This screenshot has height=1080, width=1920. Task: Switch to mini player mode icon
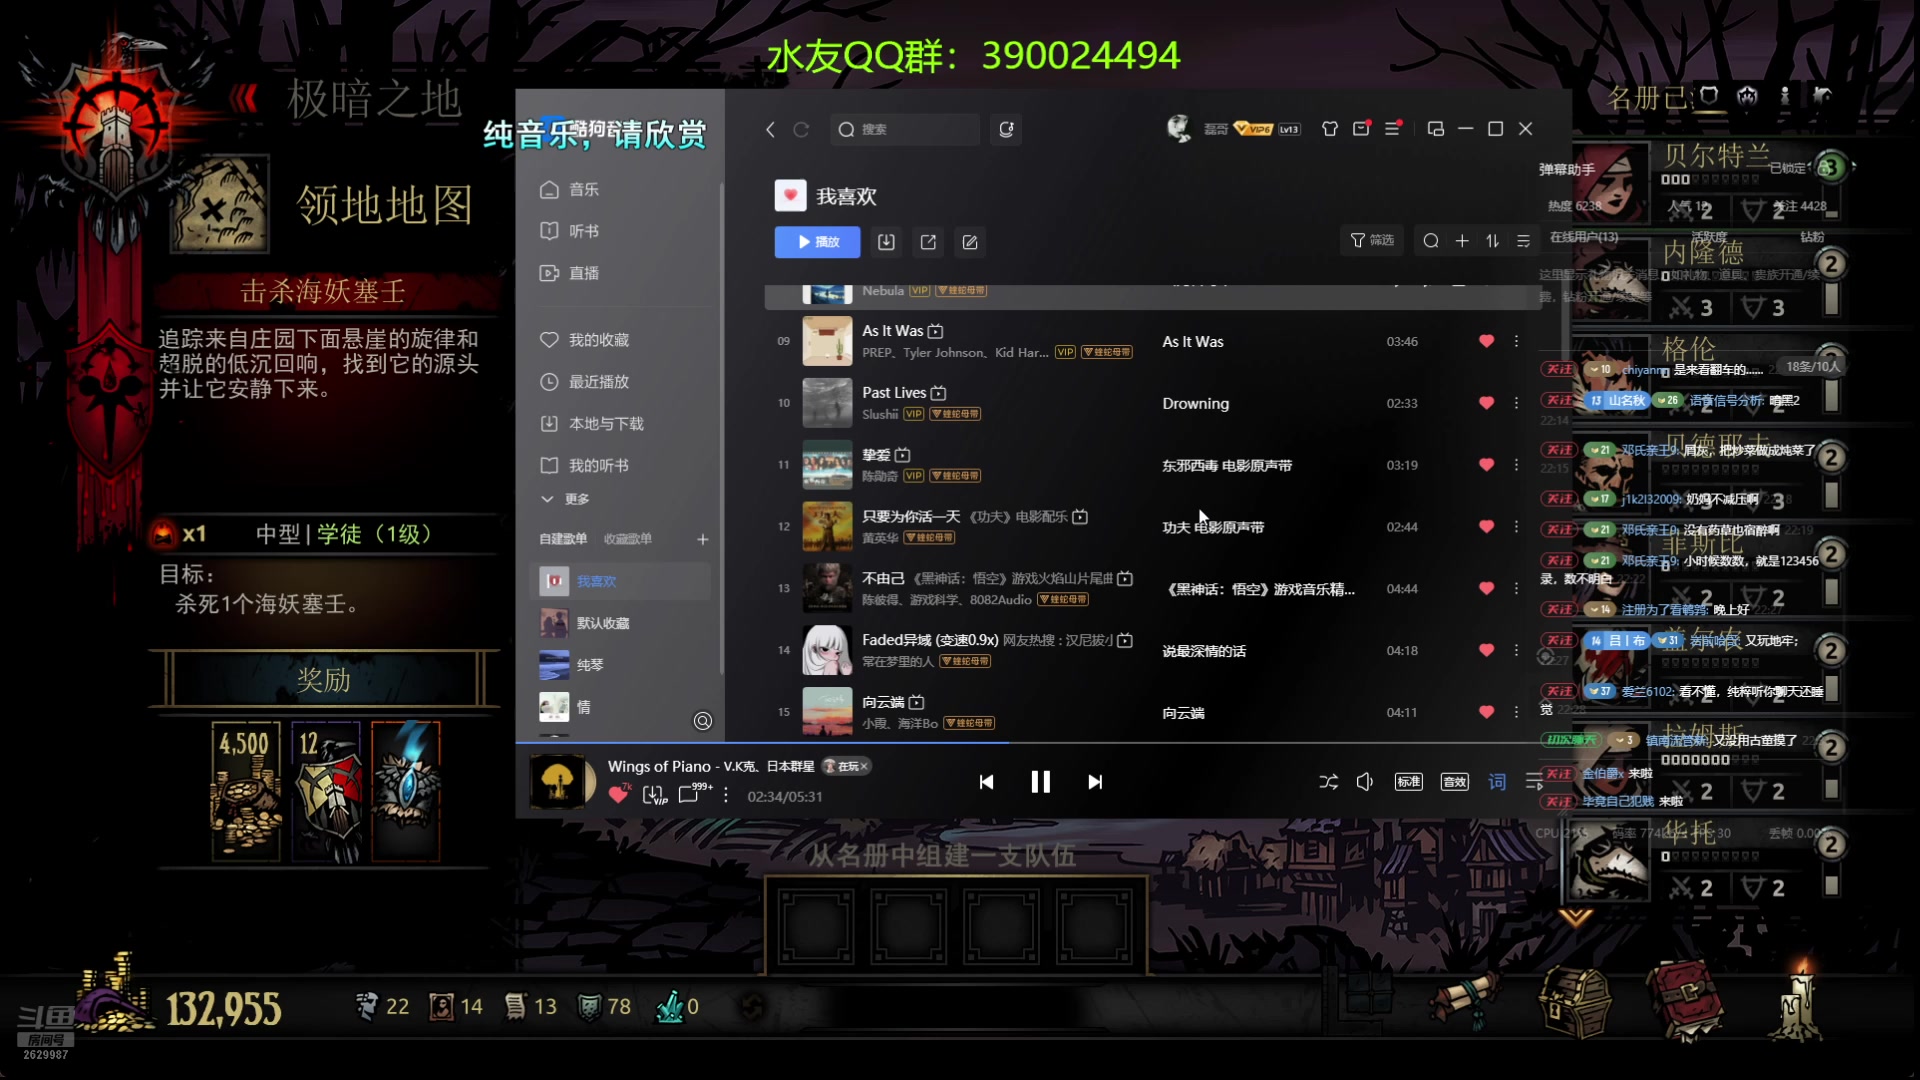(x=1435, y=129)
